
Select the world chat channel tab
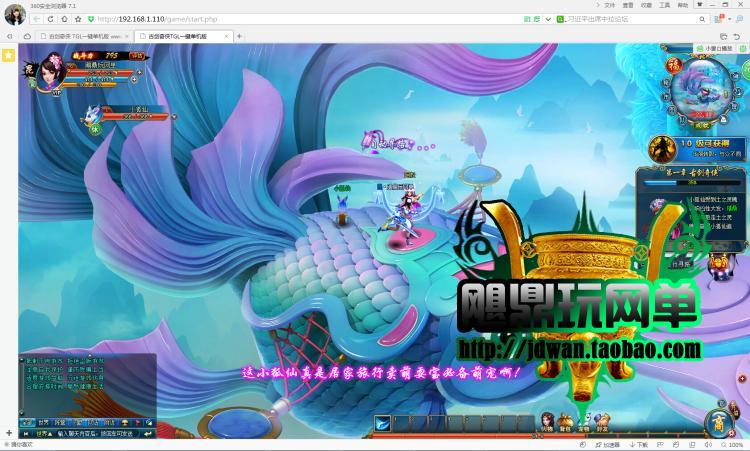coord(43,422)
